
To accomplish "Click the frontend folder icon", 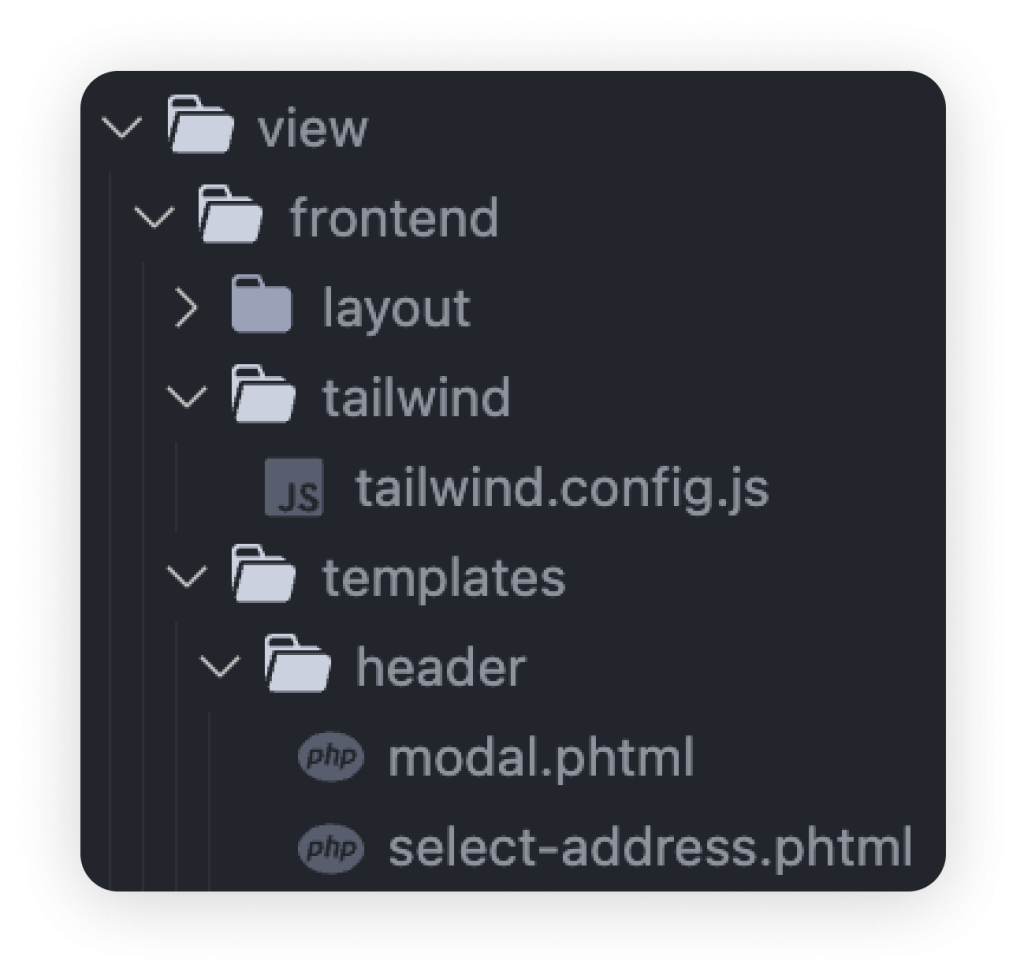I will 231,214.
